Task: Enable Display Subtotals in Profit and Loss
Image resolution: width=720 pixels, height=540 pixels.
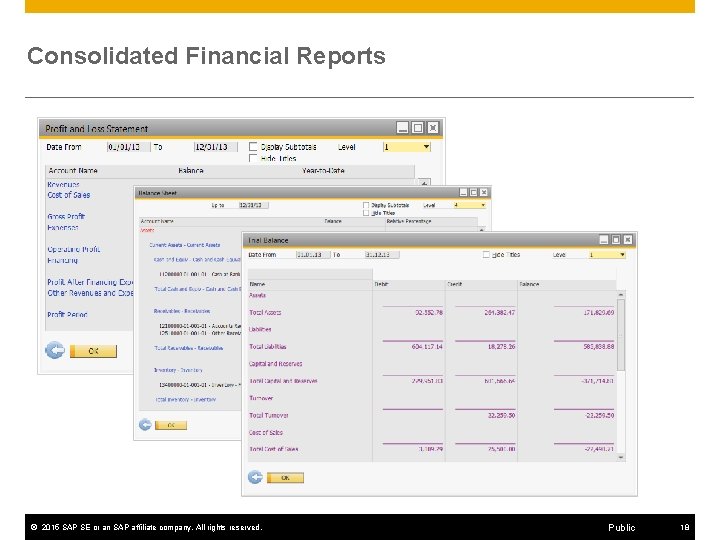Action: coord(253,147)
